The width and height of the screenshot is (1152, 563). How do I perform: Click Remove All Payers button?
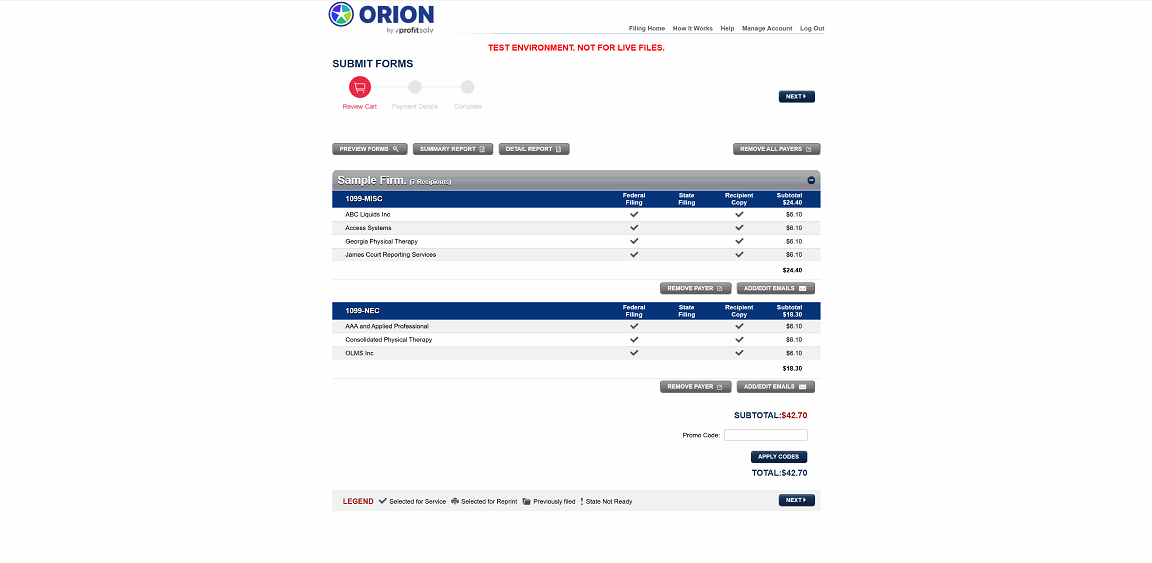click(x=777, y=149)
